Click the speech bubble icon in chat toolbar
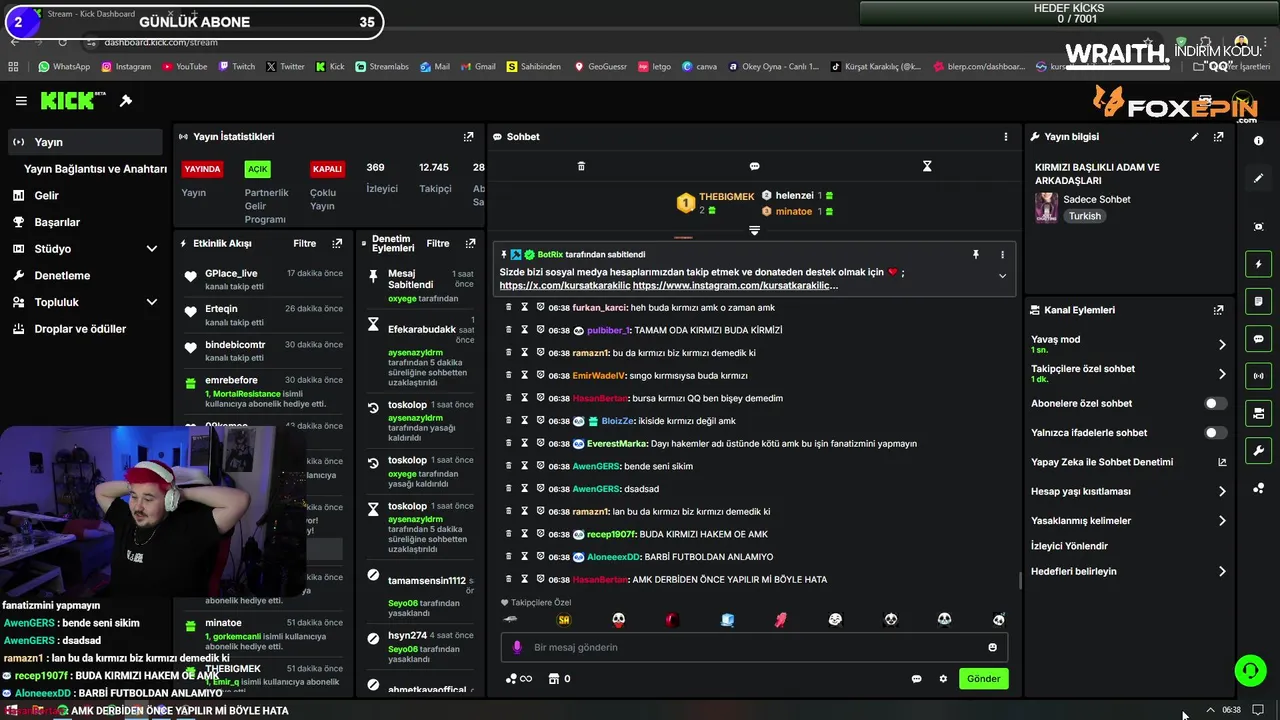 click(754, 166)
